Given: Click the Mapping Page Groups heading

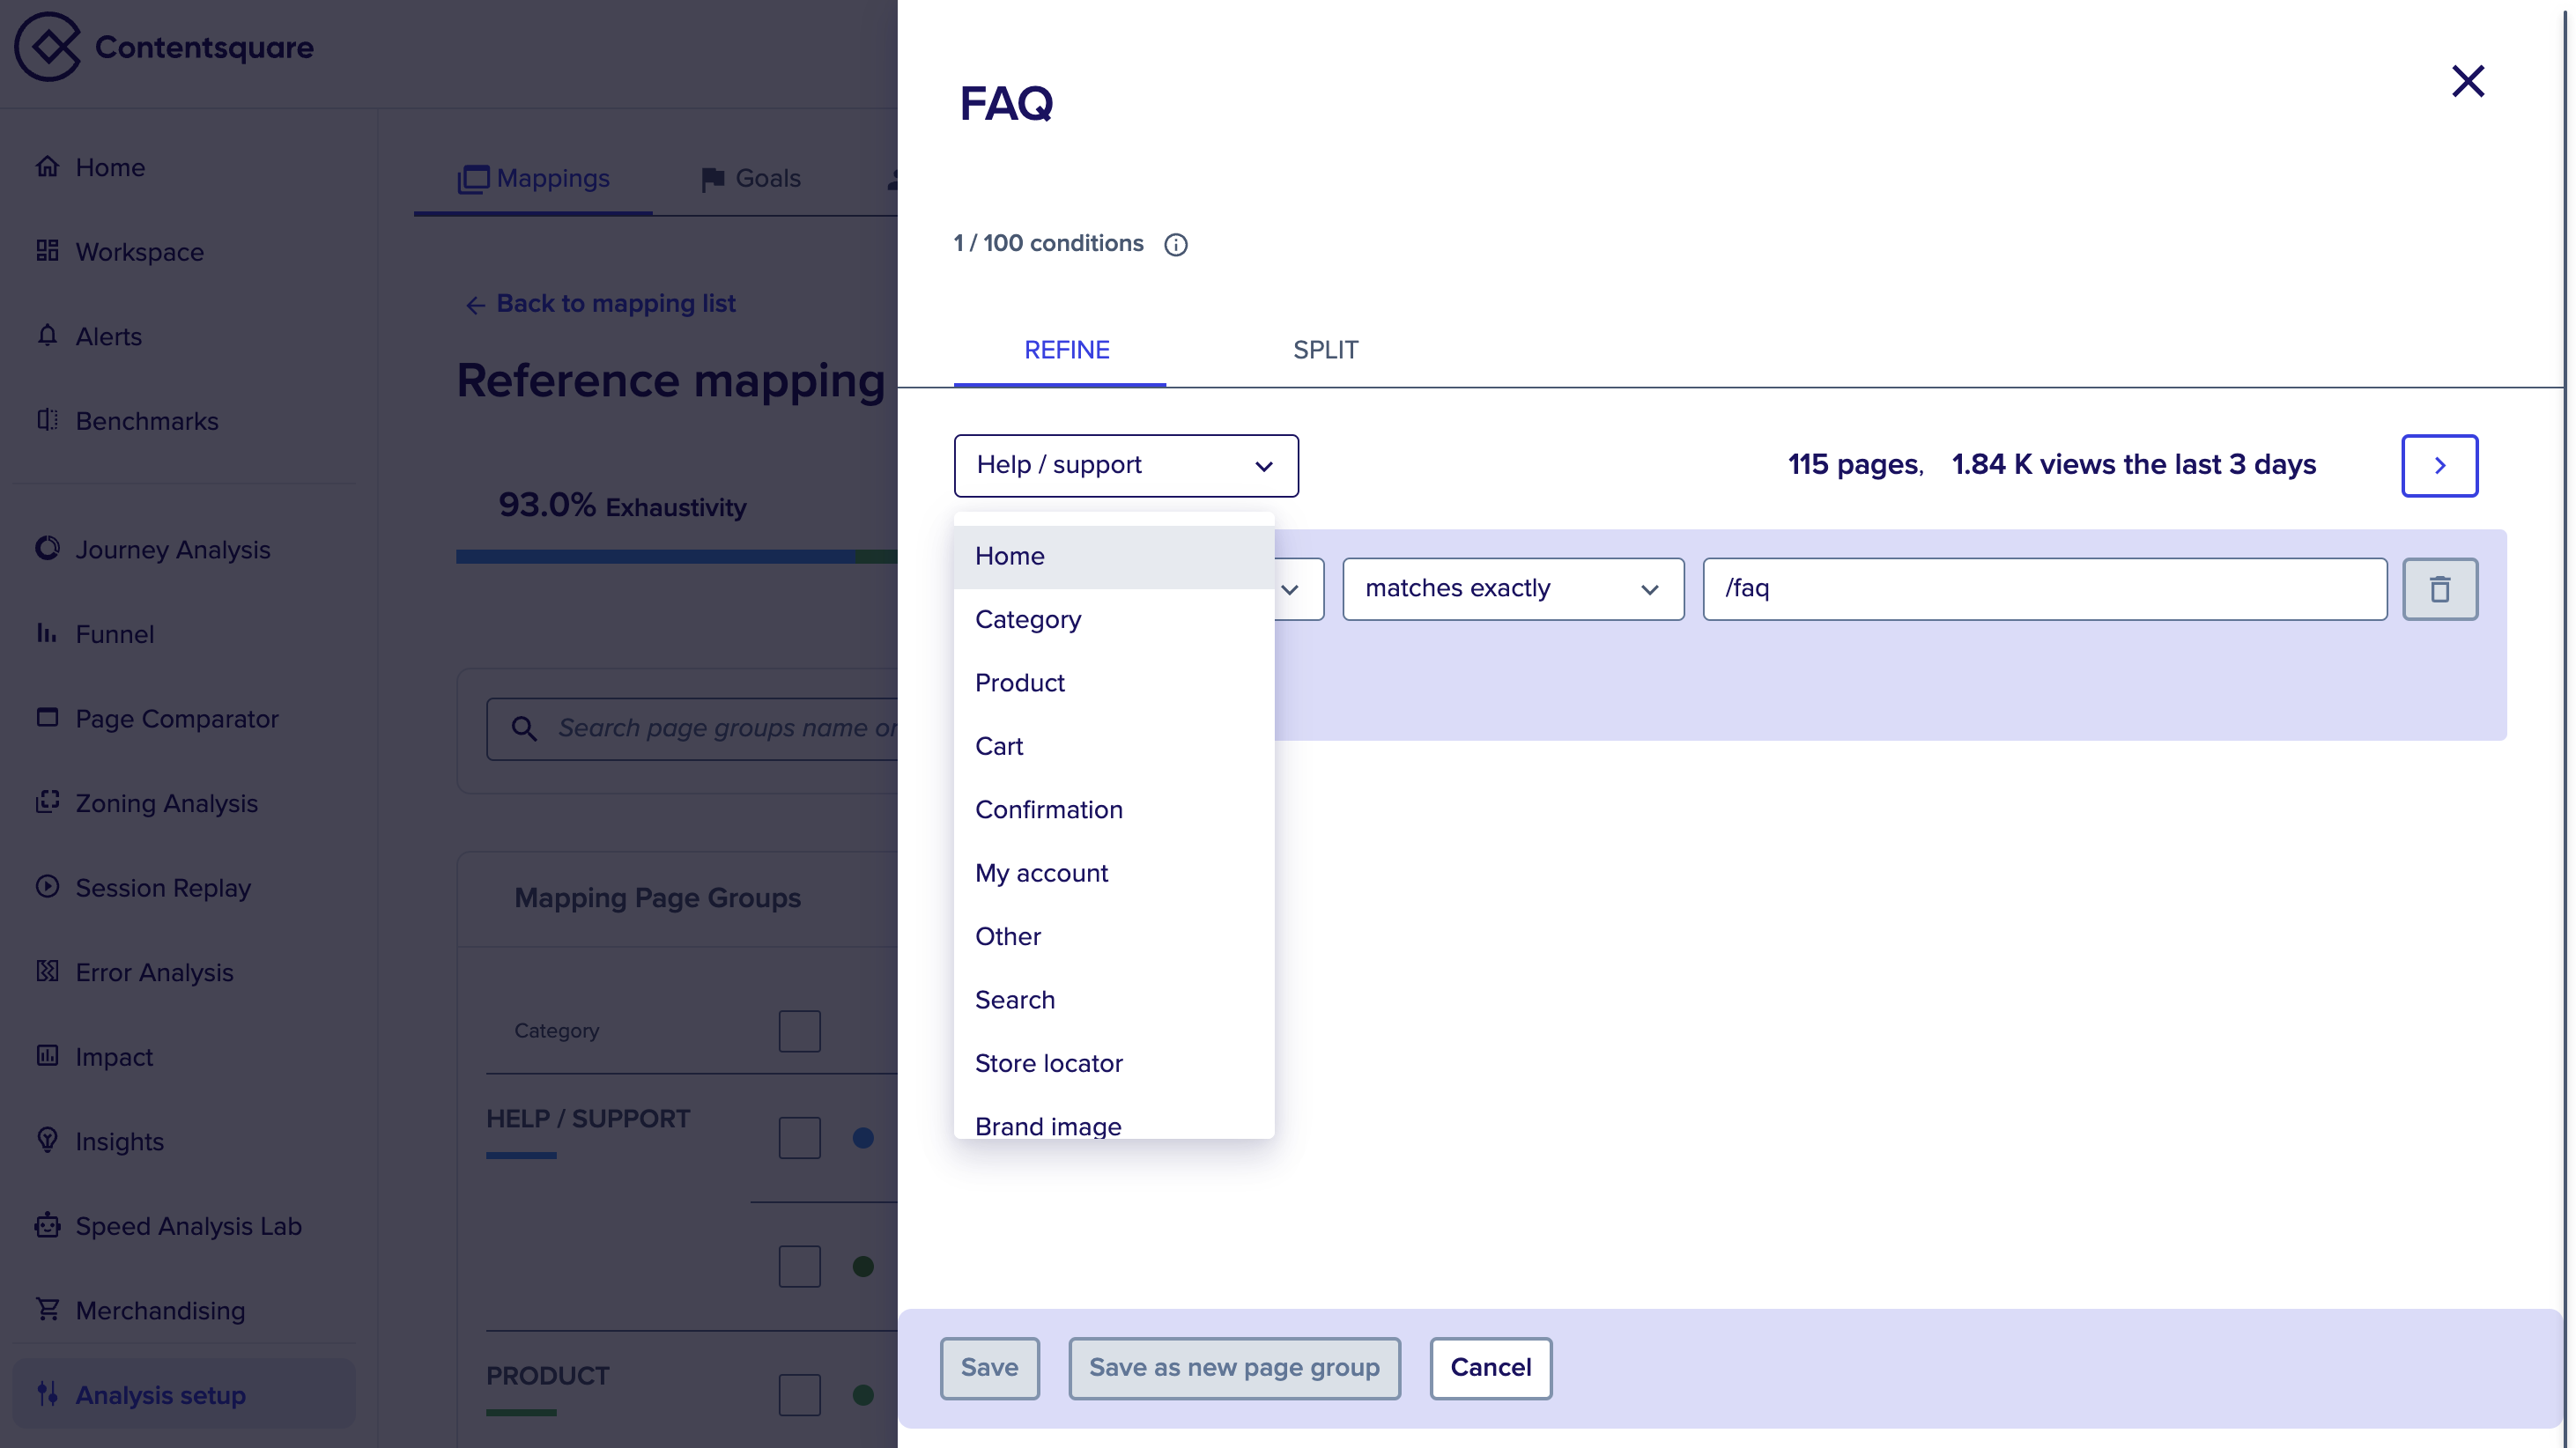Looking at the screenshot, I should tap(657, 898).
